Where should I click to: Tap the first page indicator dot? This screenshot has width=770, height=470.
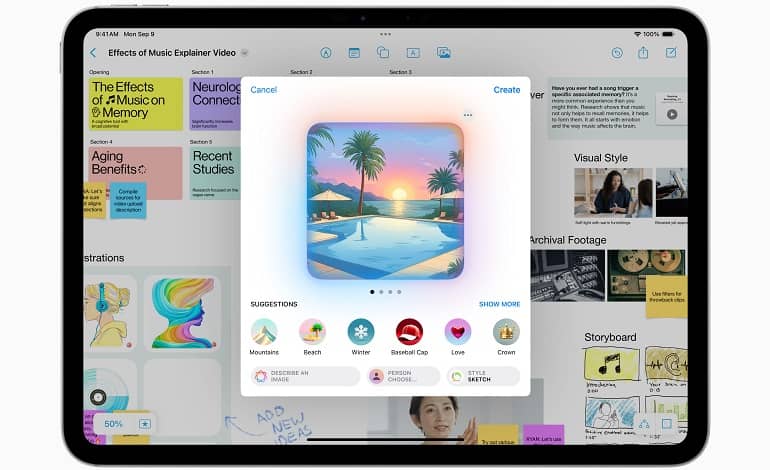click(372, 292)
